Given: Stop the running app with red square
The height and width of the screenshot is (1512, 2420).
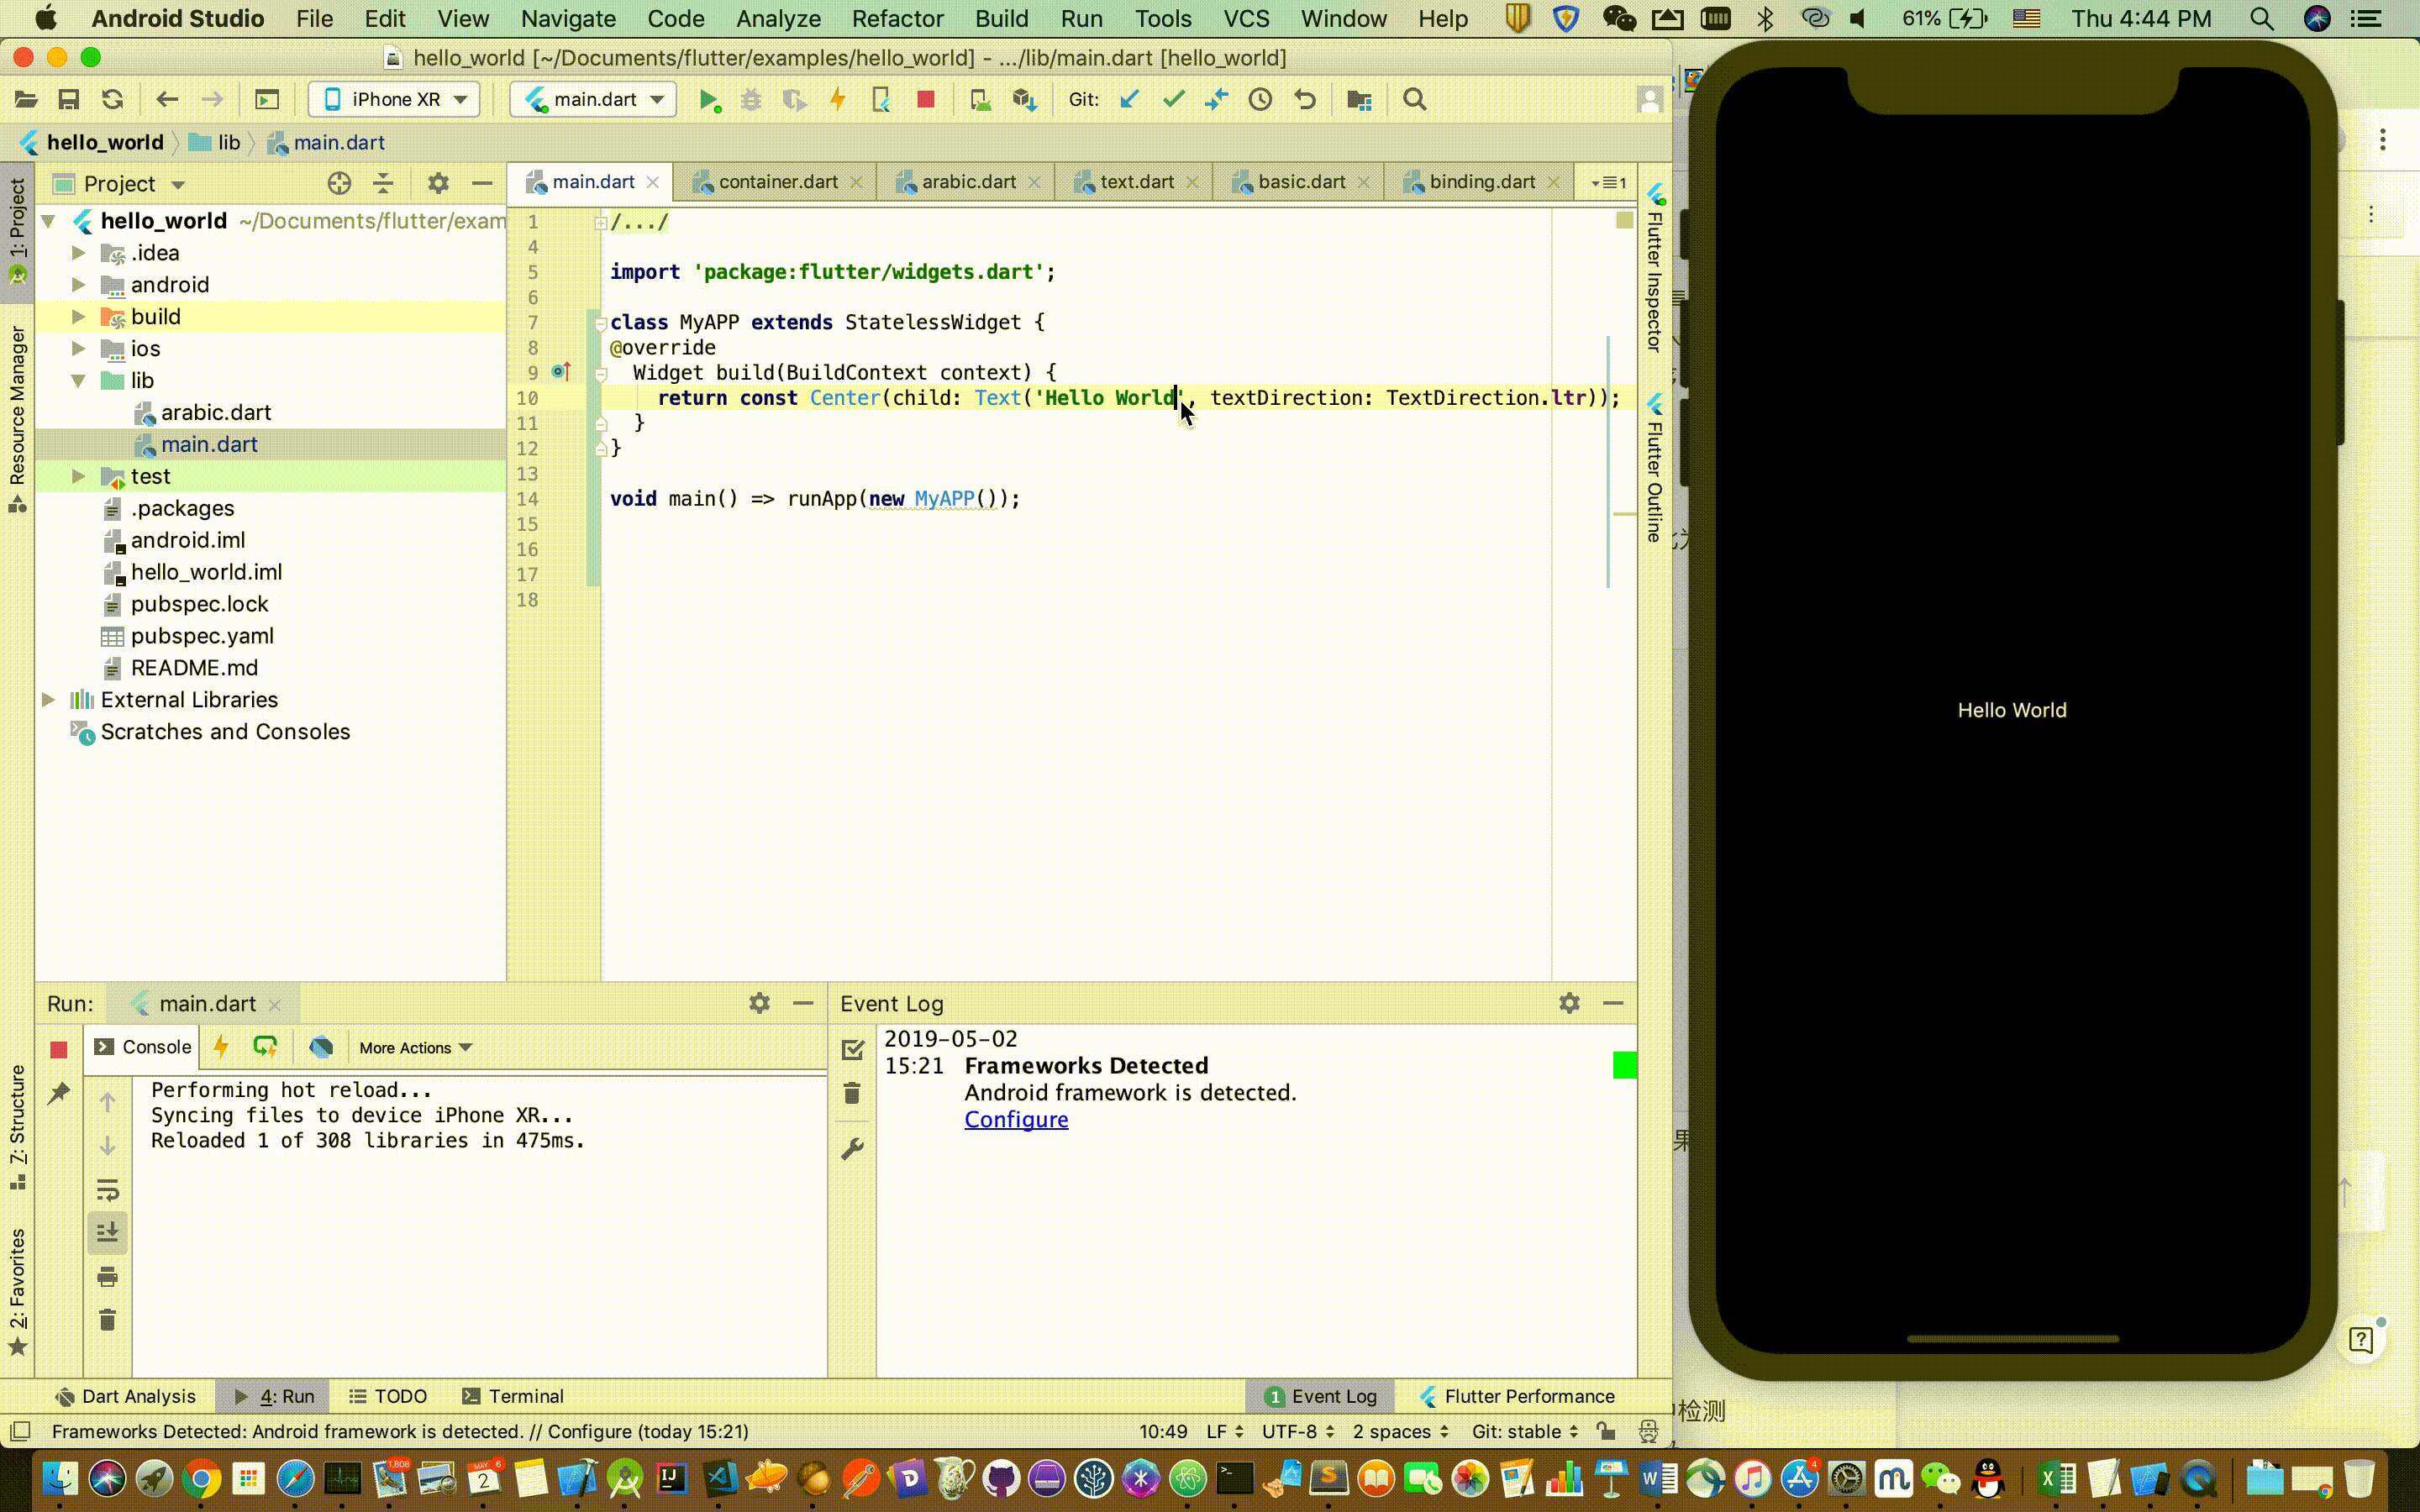Looking at the screenshot, I should [926, 100].
